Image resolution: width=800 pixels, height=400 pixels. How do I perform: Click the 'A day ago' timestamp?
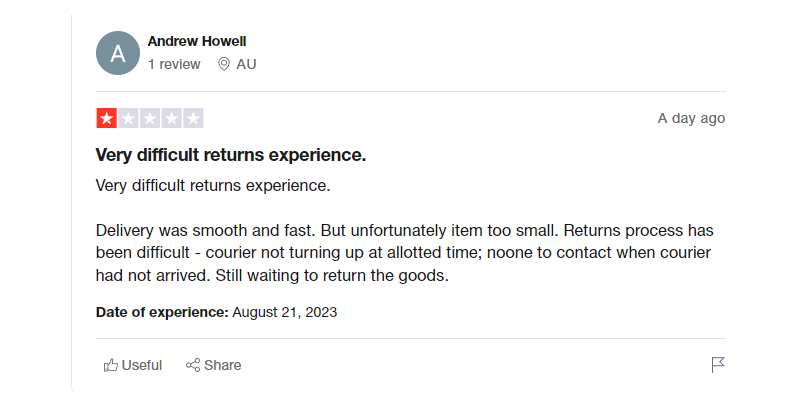point(691,118)
